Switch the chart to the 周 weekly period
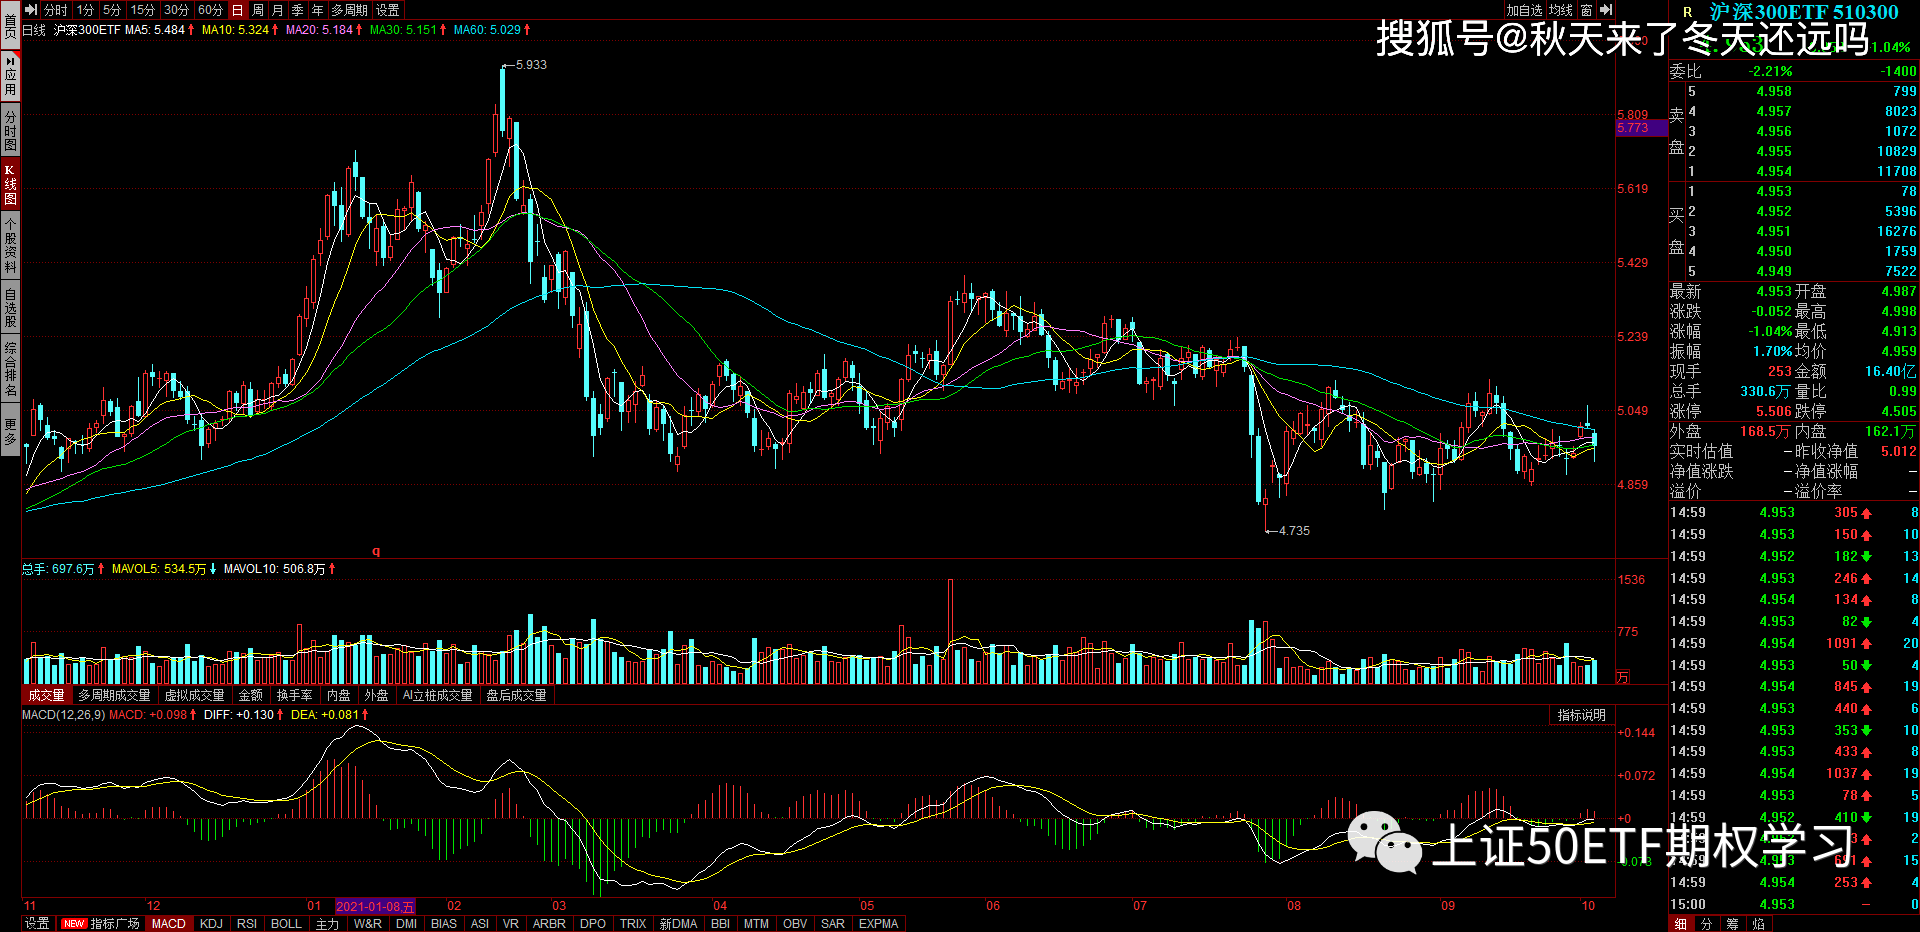Viewport: 1920px width, 932px height. pyautogui.click(x=258, y=10)
